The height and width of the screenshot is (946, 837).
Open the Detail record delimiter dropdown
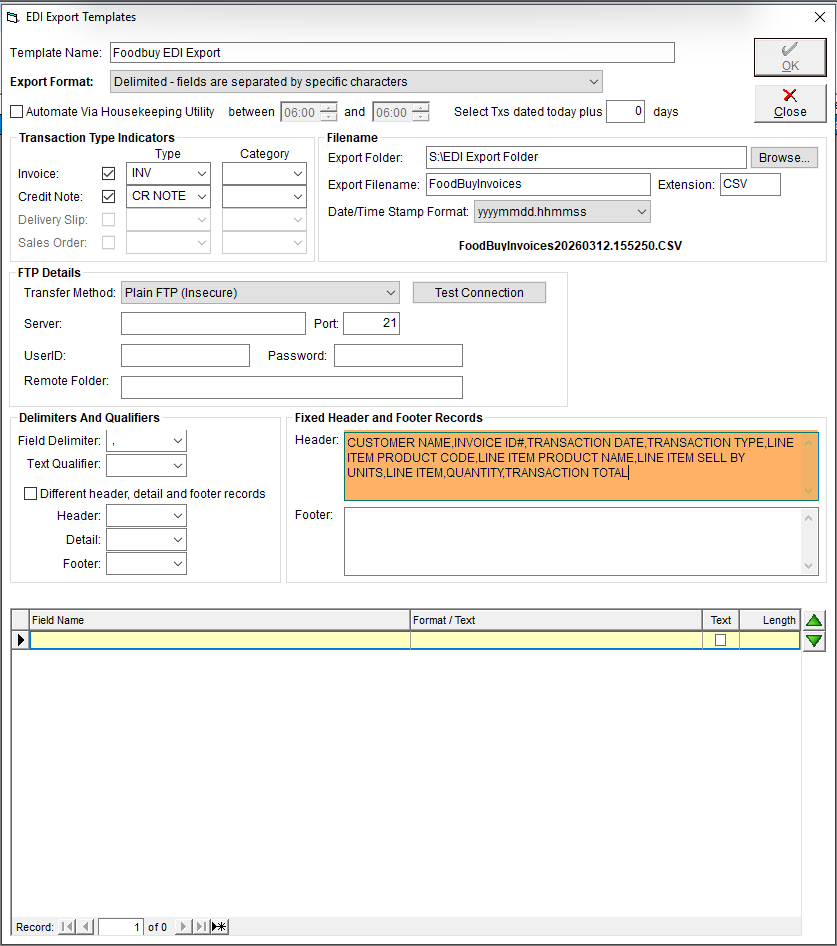click(177, 539)
